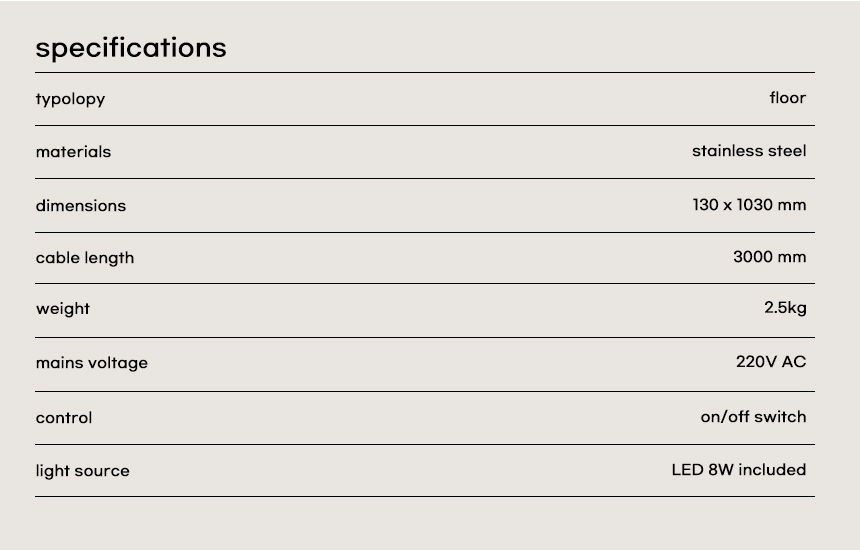The image size is (860, 550).
Task: Select the typology label
Action: (70, 99)
